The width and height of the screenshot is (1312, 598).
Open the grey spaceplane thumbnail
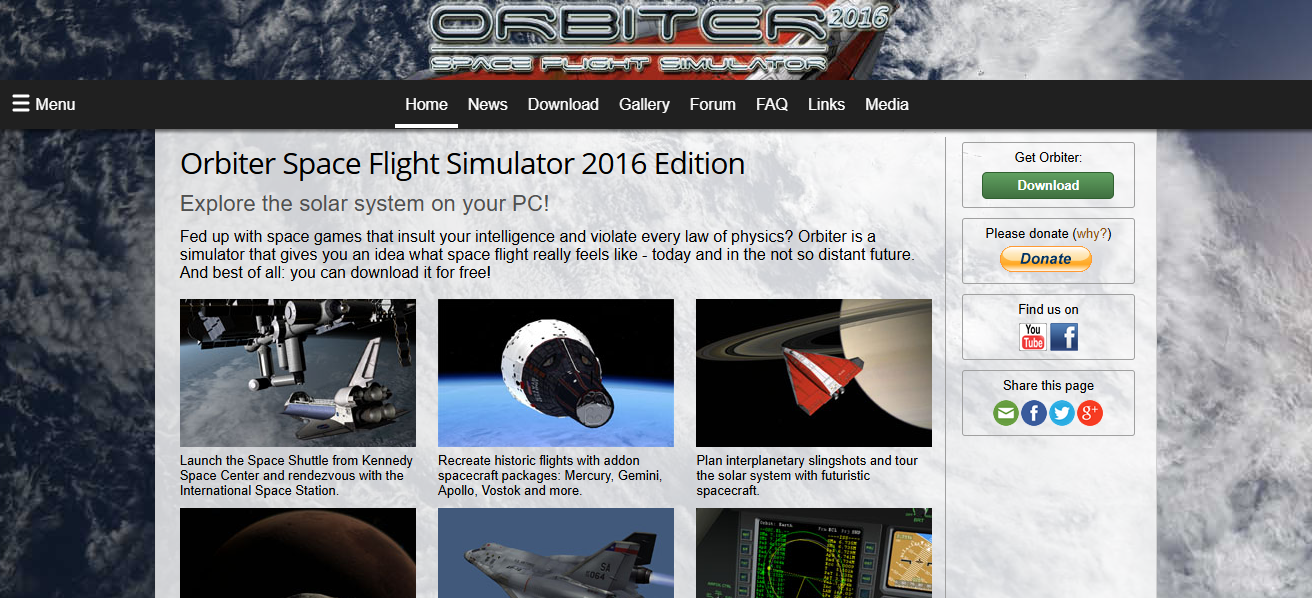point(556,553)
